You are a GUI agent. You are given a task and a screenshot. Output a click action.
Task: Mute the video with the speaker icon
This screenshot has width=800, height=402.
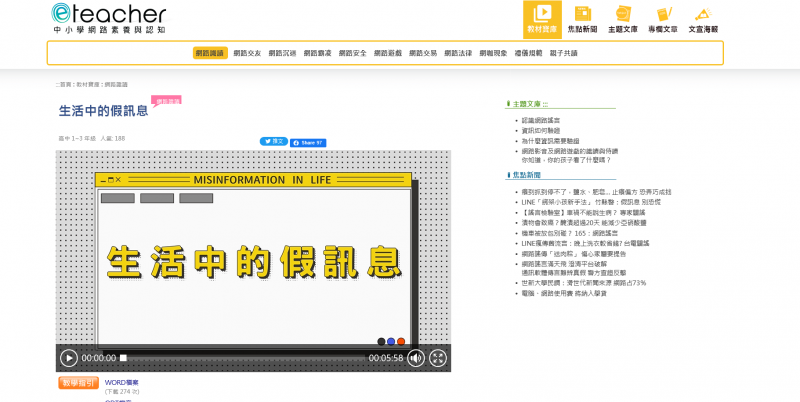click(x=415, y=357)
